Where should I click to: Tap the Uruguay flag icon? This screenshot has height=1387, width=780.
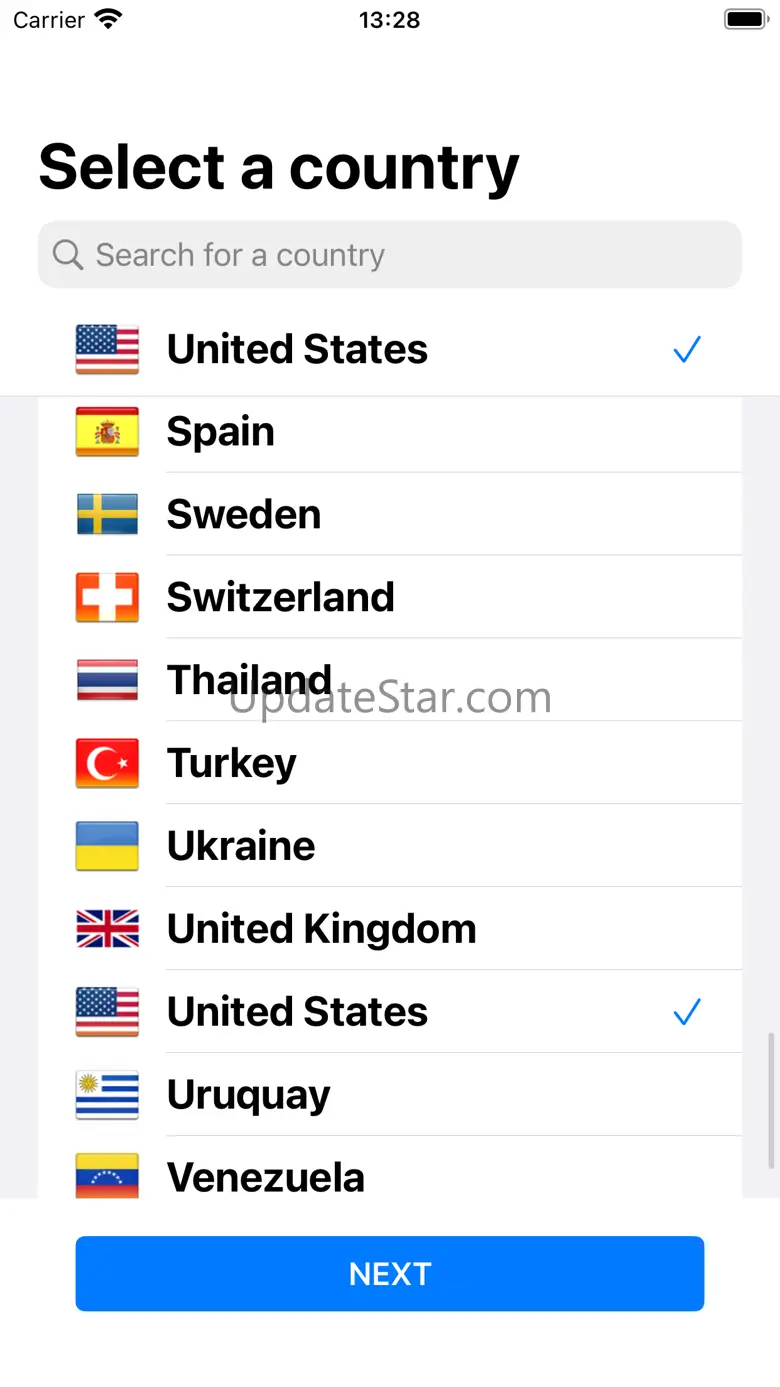point(107,1095)
